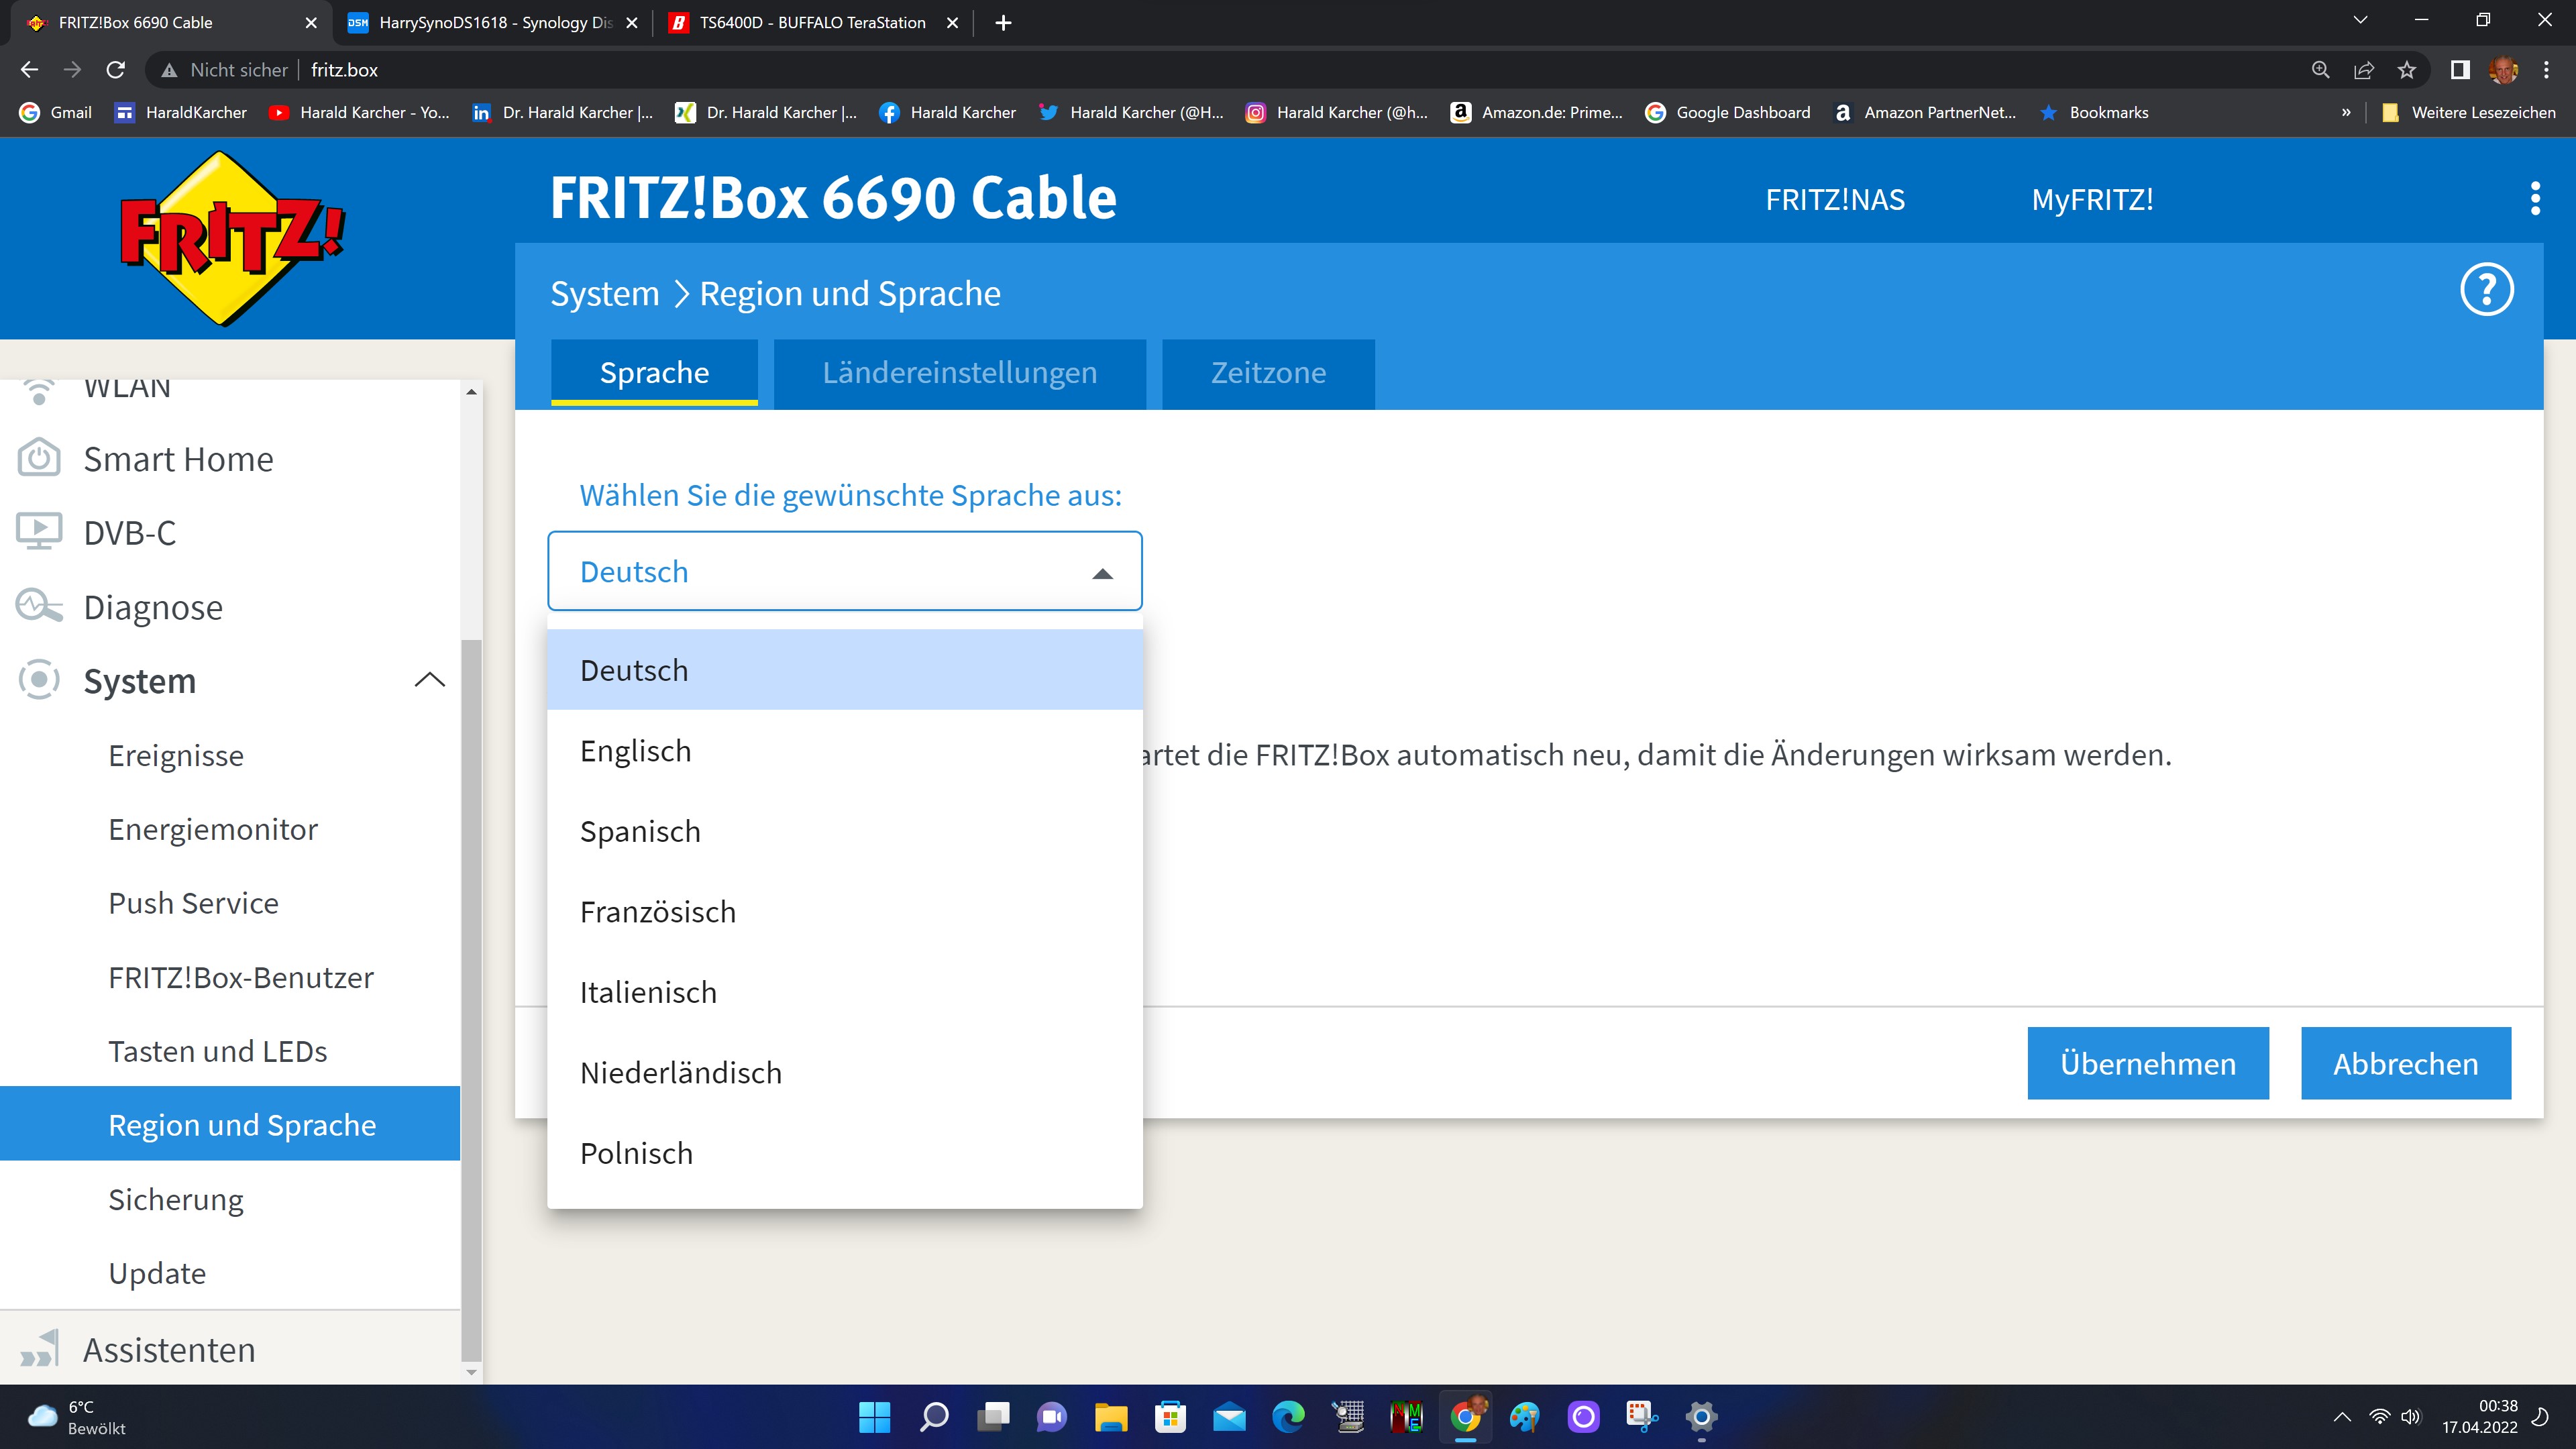This screenshot has height=1449, width=2576.
Task: Click the Abbrechen button
Action: 2405,1063
